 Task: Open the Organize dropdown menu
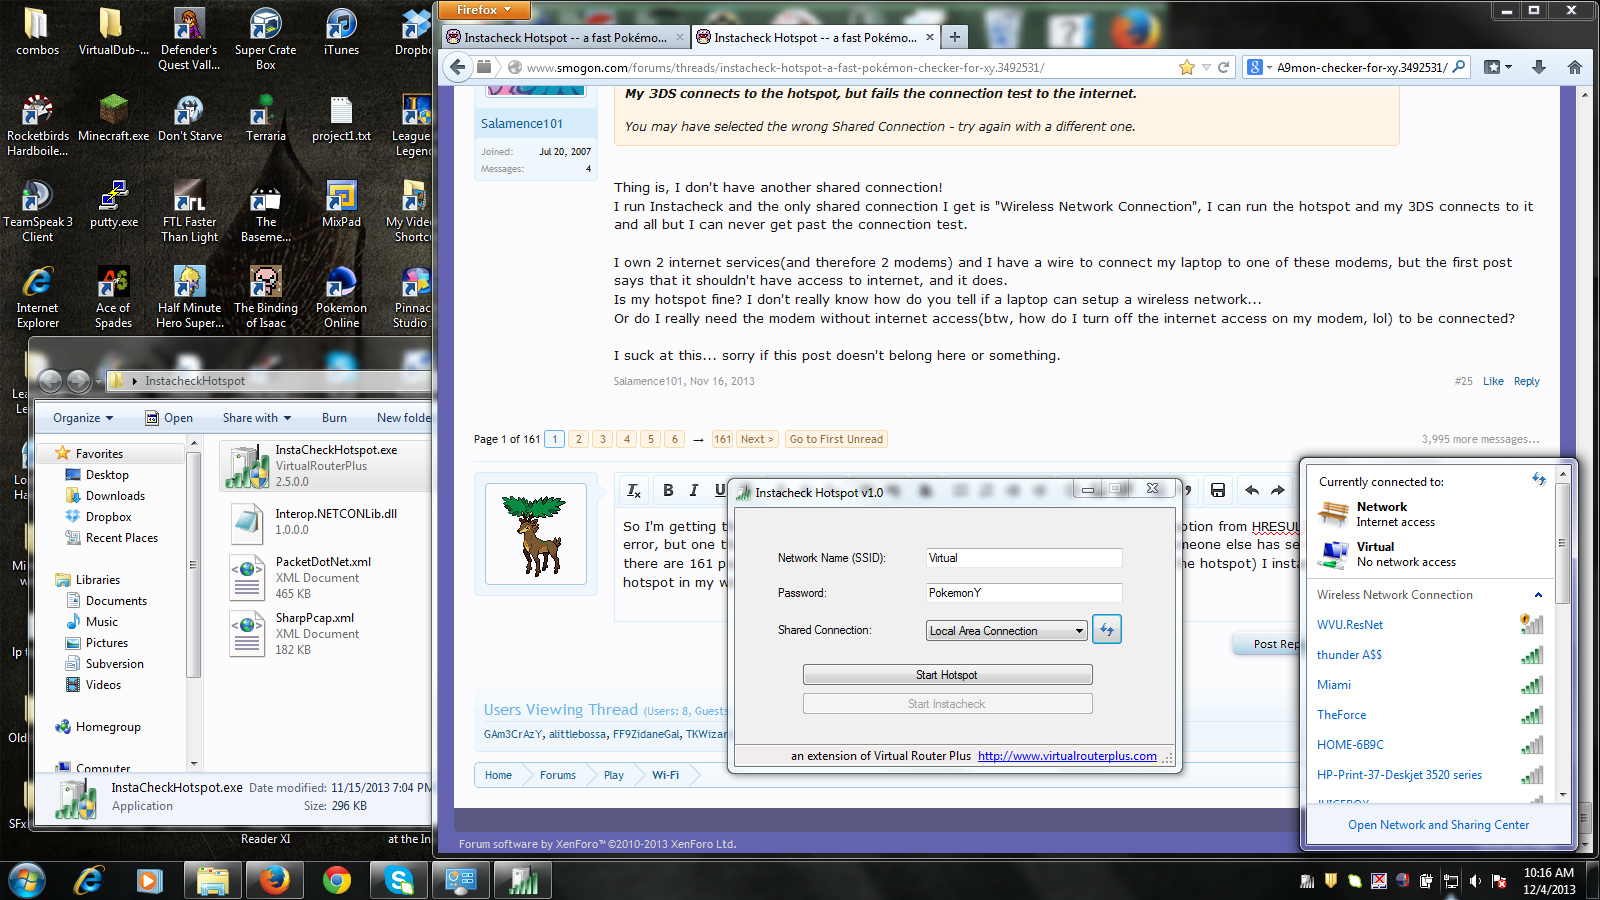tap(83, 418)
